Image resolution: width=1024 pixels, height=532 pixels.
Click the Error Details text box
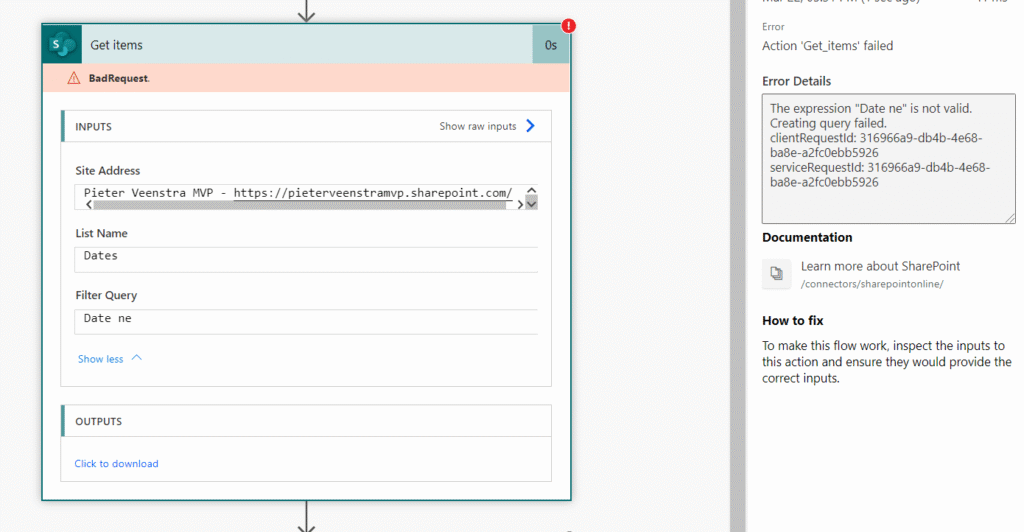pyautogui.click(x=888, y=159)
